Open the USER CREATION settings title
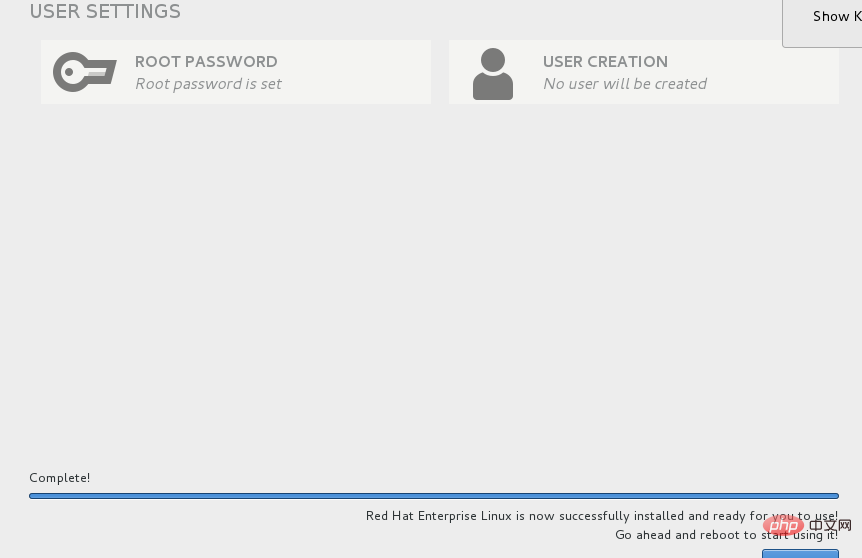 click(605, 62)
